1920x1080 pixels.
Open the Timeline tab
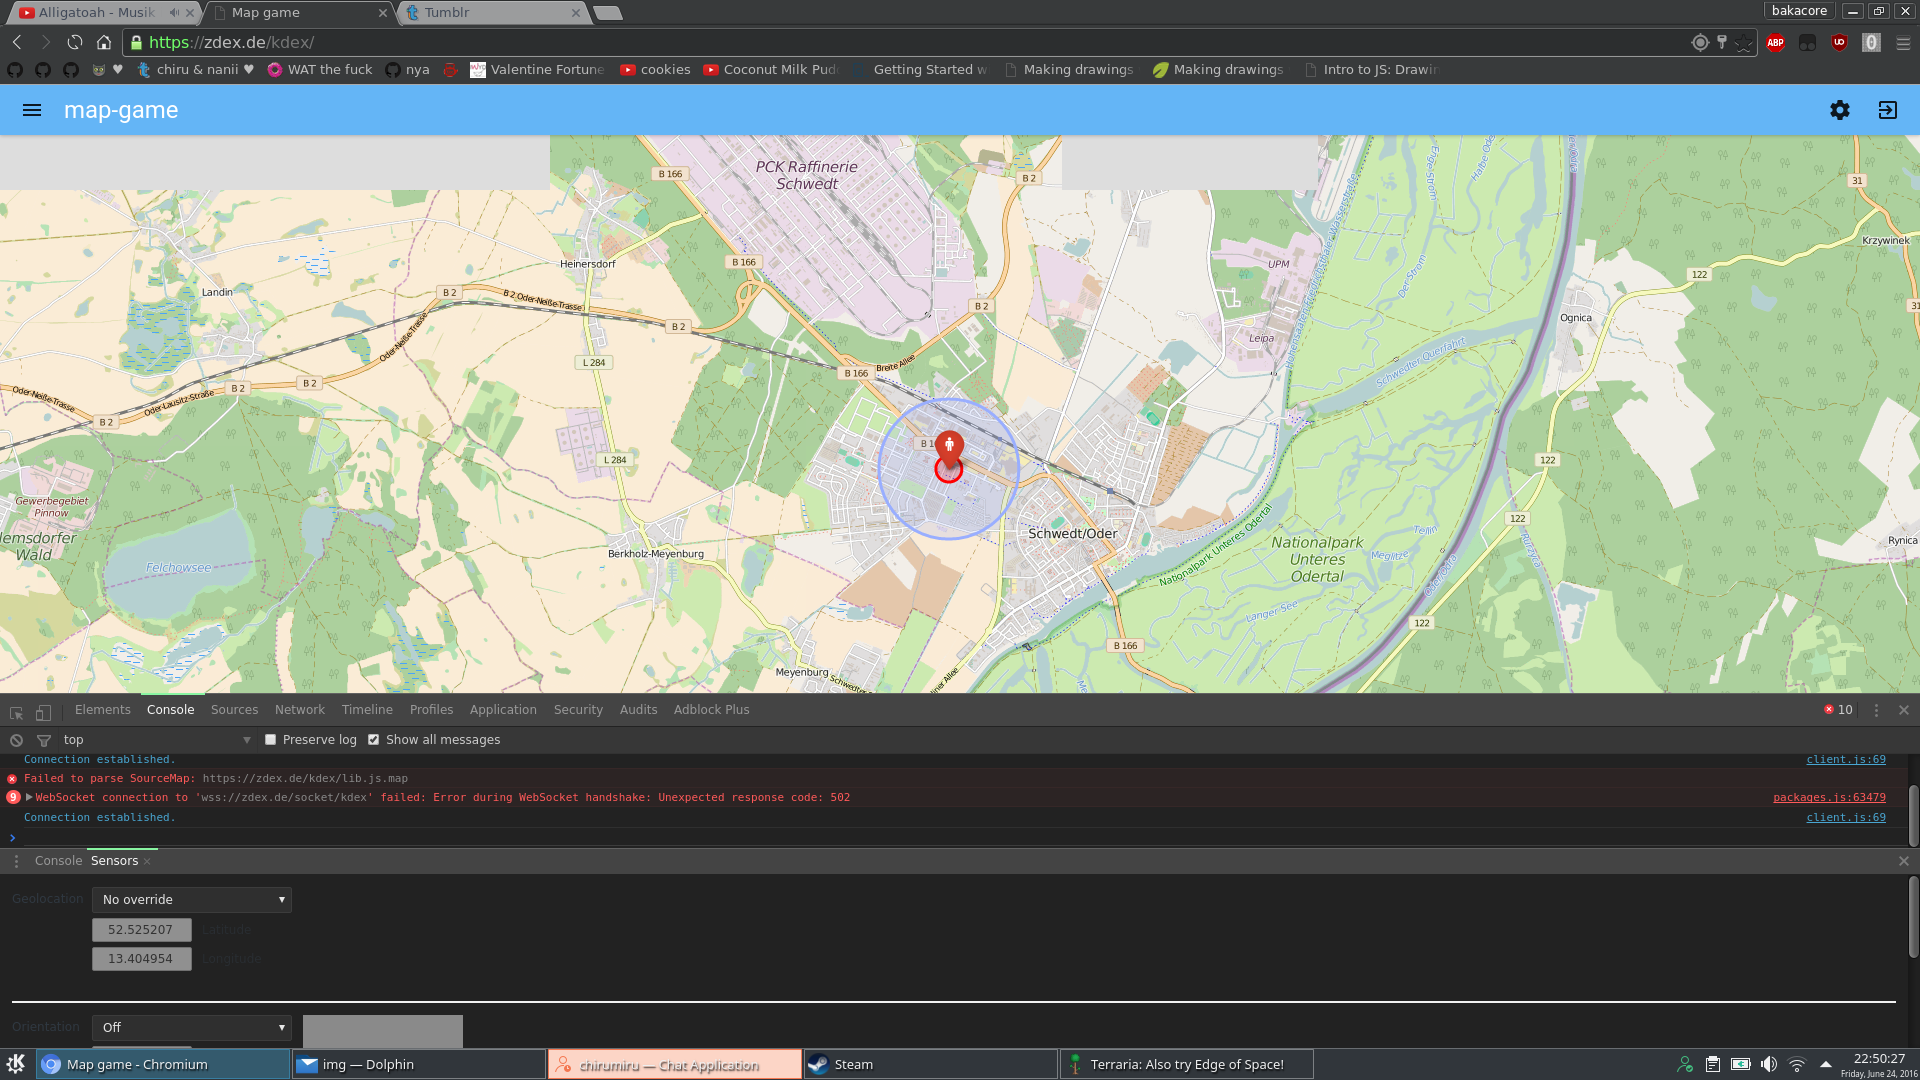367,710
